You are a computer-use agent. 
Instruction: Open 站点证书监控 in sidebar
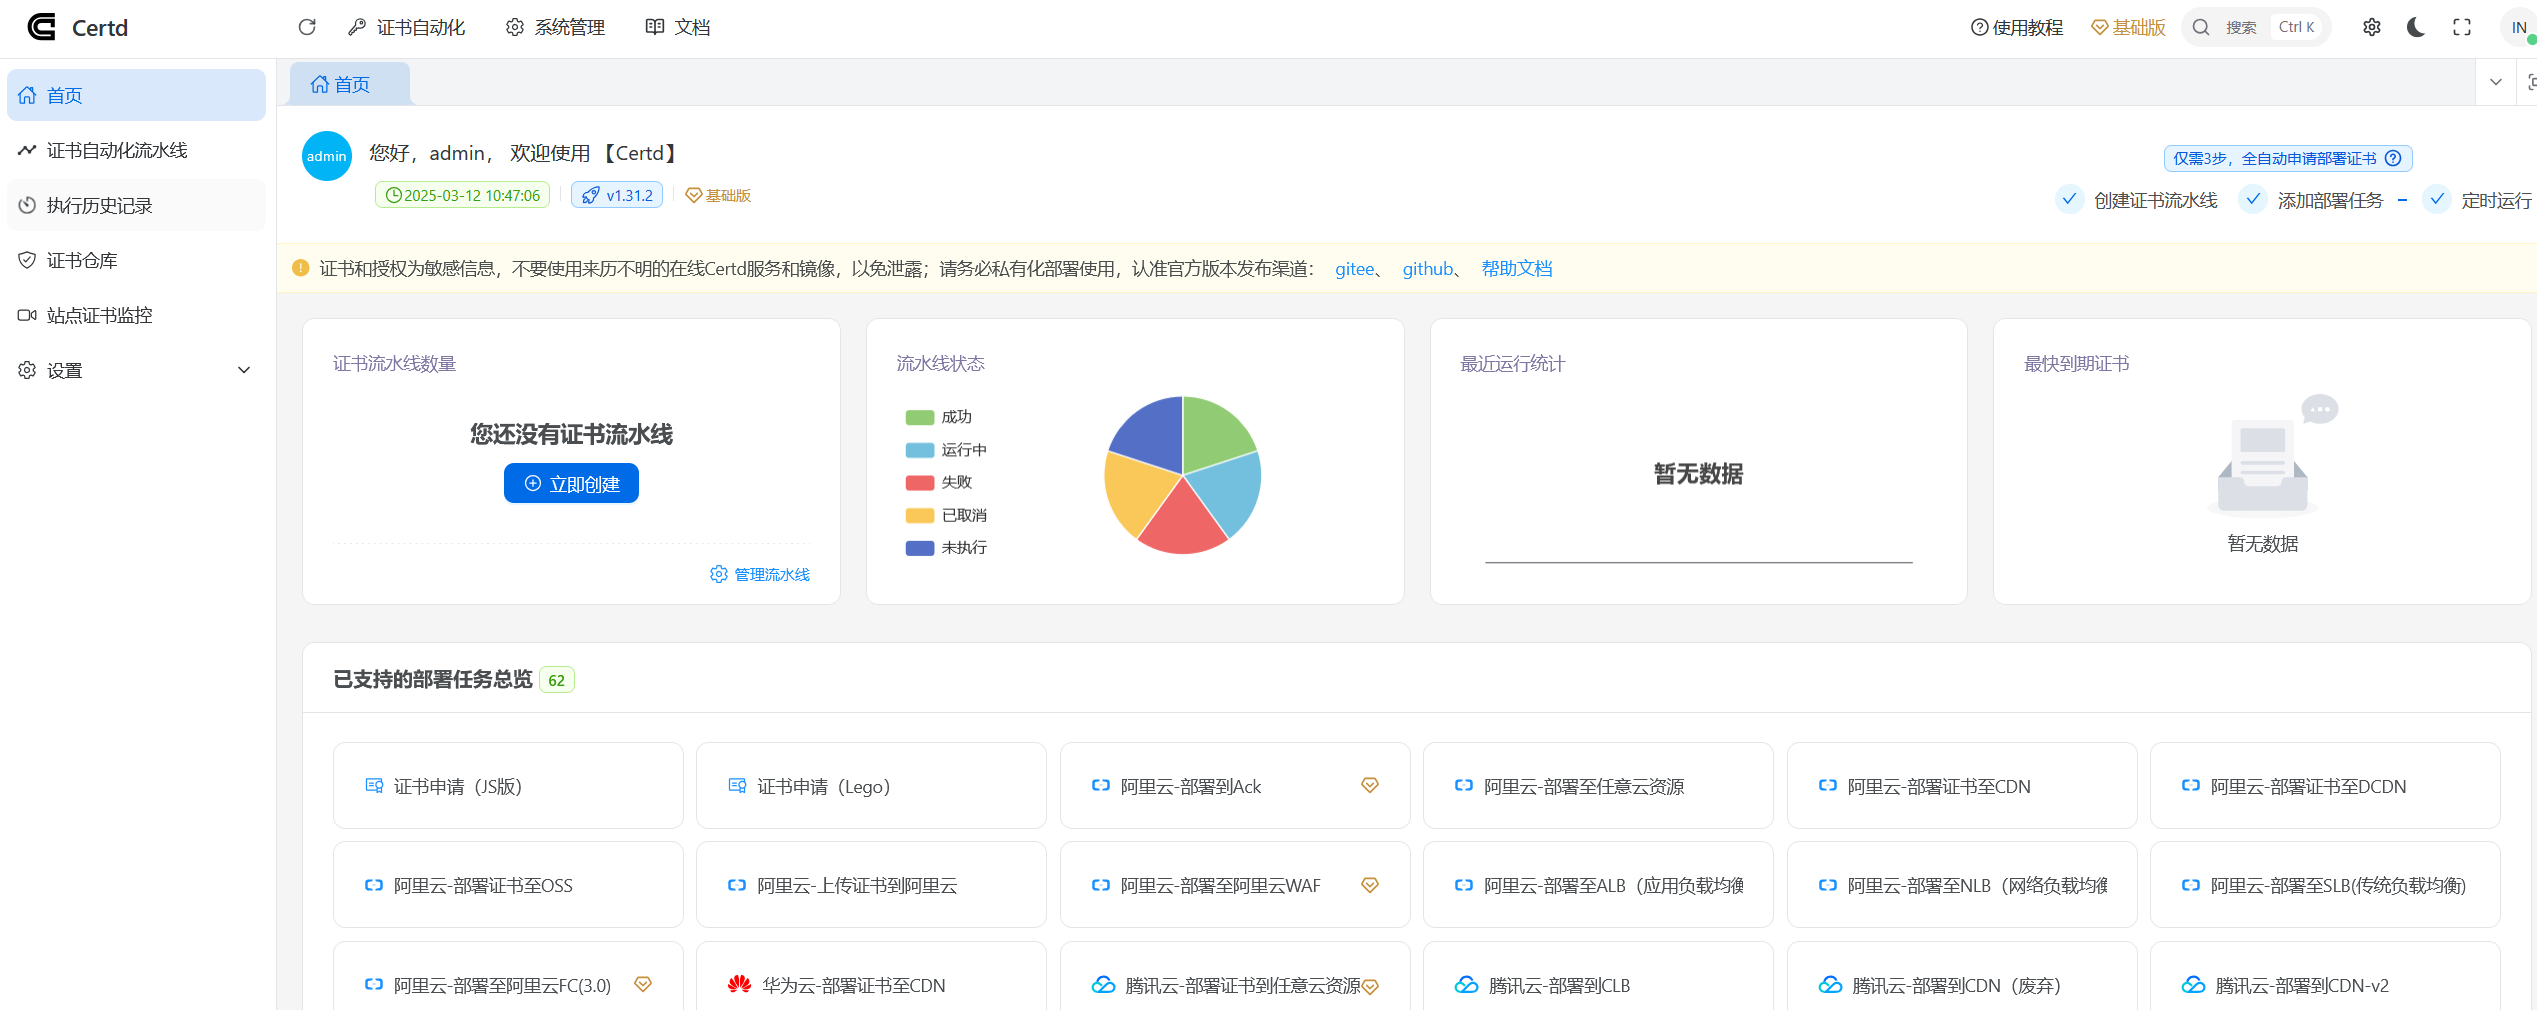point(136,315)
